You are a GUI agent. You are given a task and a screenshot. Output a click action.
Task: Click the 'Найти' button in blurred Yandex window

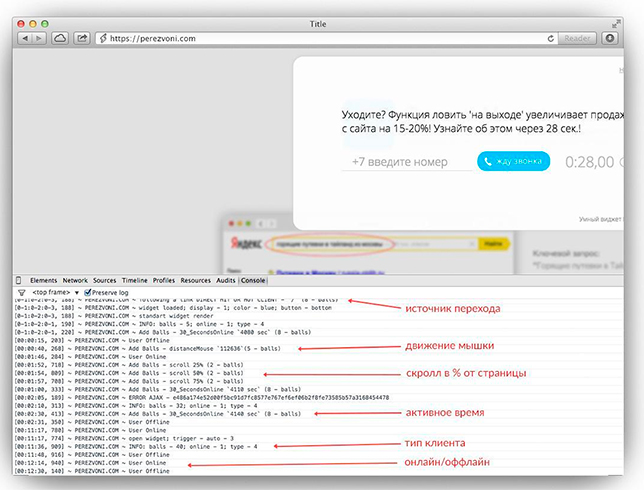point(493,244)
